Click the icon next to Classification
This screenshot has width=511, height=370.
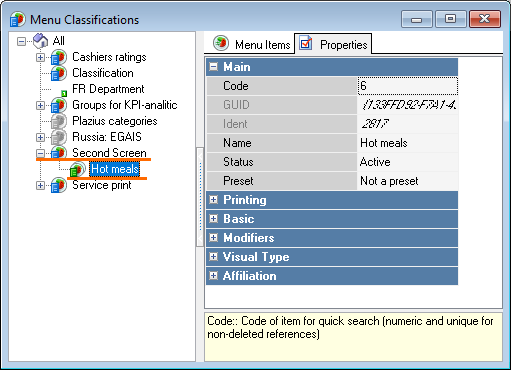59,73
